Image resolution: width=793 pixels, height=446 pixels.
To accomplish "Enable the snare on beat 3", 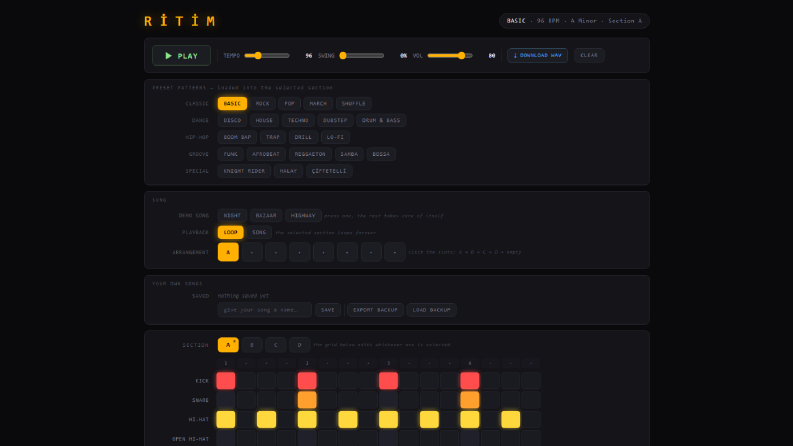I will pos(388,400).
